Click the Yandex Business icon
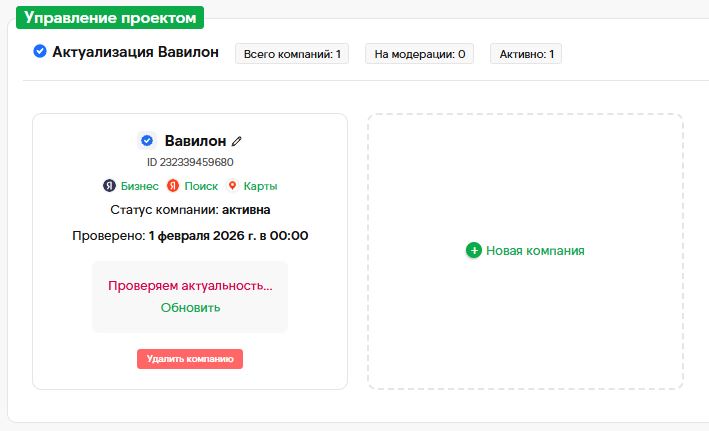 coord(110,186)
